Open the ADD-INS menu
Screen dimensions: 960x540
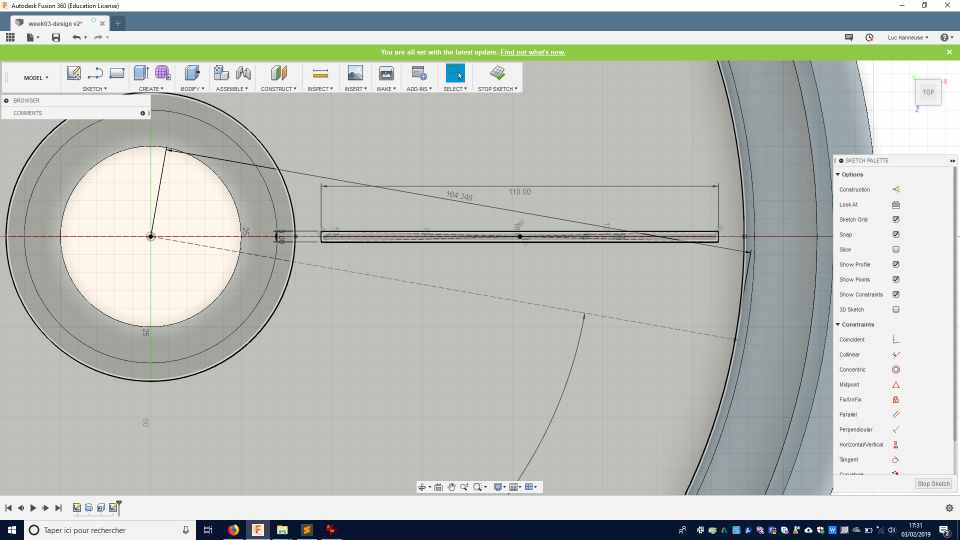click(x=419, y=89)
